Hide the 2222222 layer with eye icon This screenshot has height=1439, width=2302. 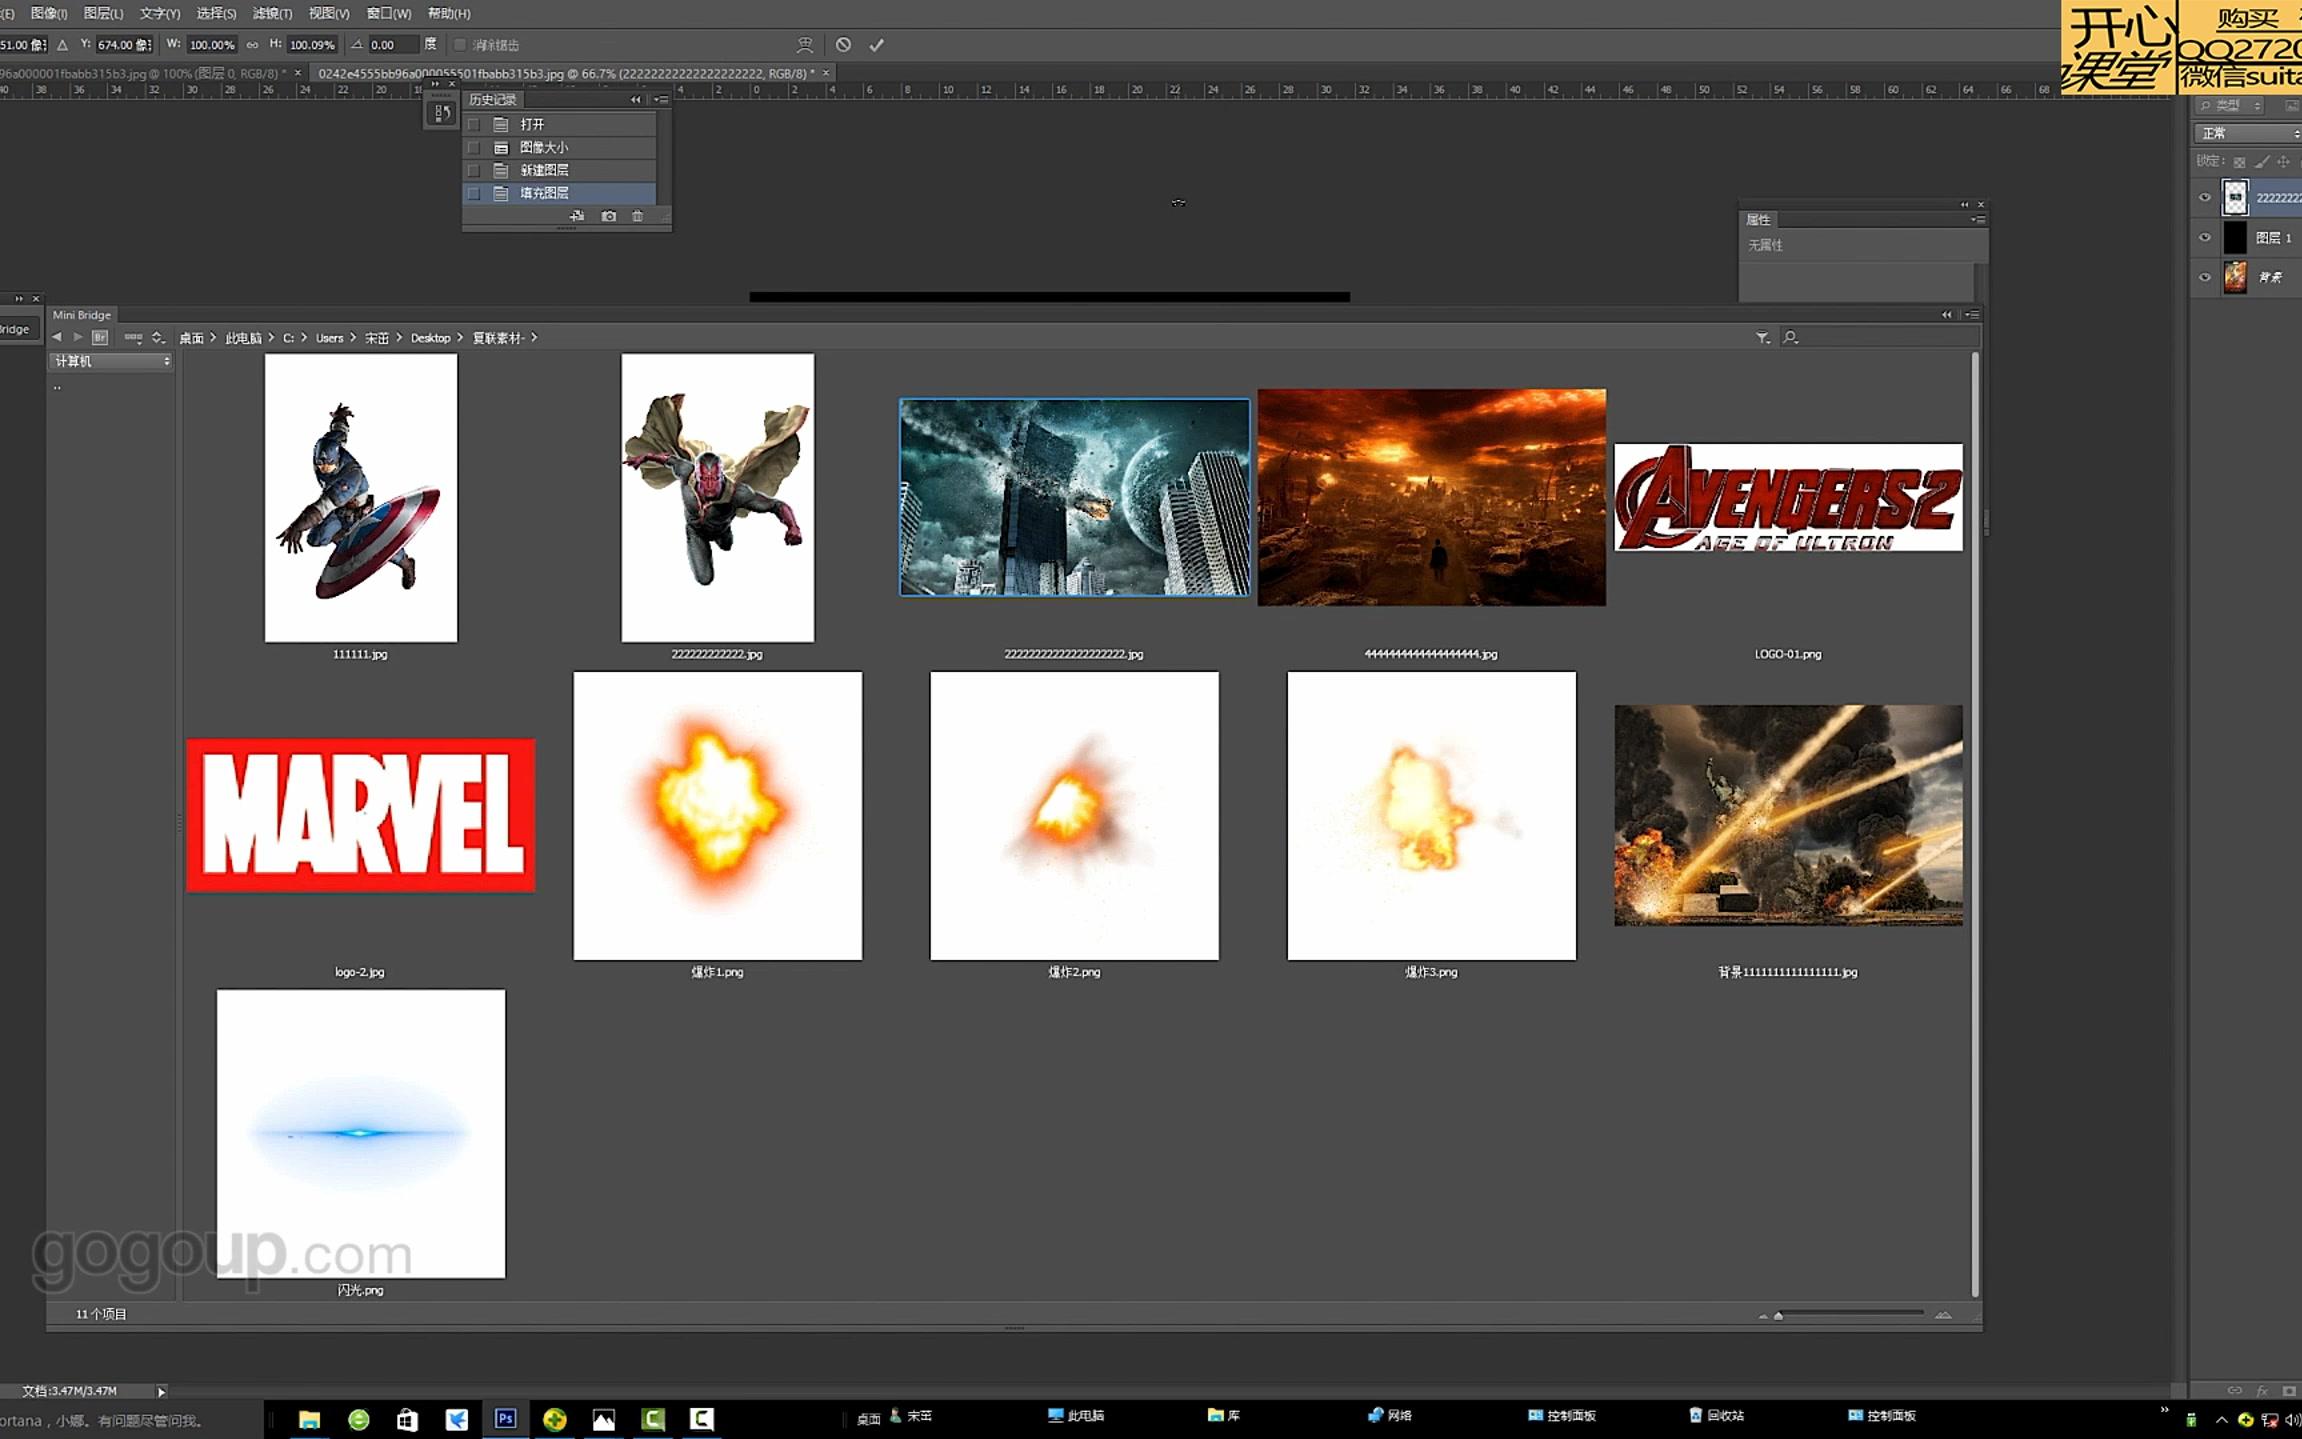[x=2204, y=198]
